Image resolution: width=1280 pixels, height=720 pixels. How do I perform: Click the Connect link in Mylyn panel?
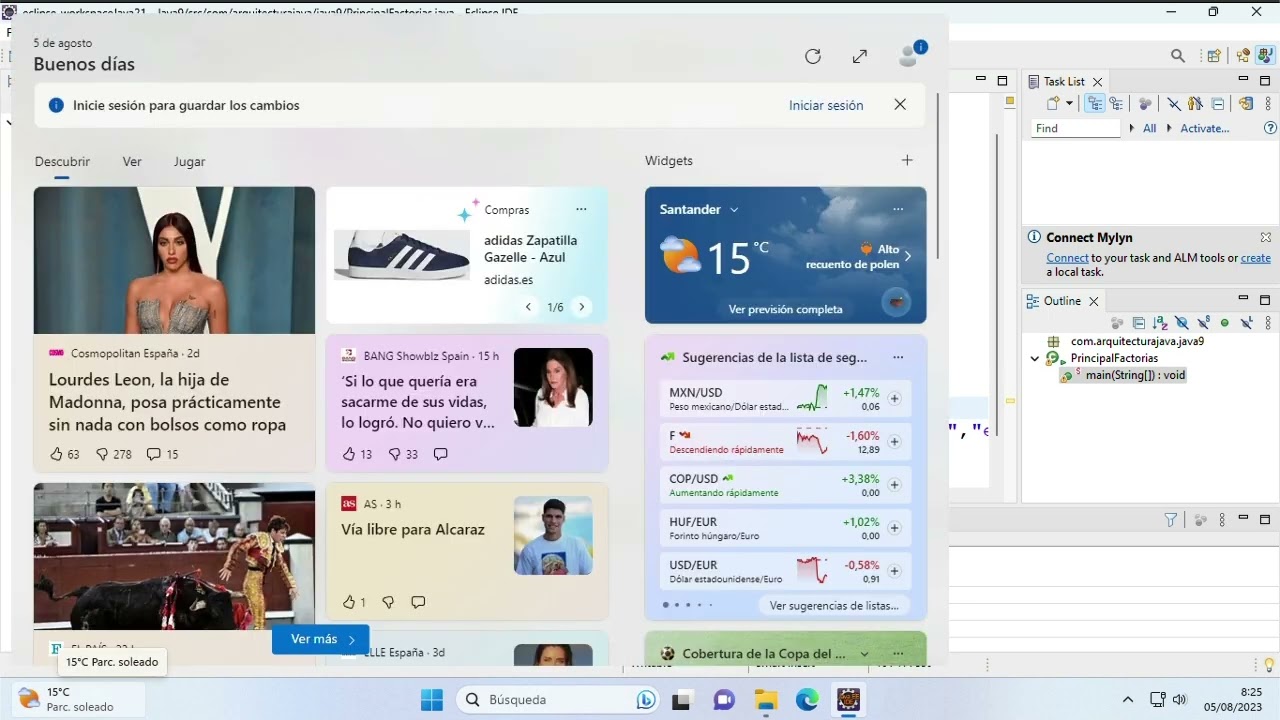pyautogui.click(x=1067, y=258)
